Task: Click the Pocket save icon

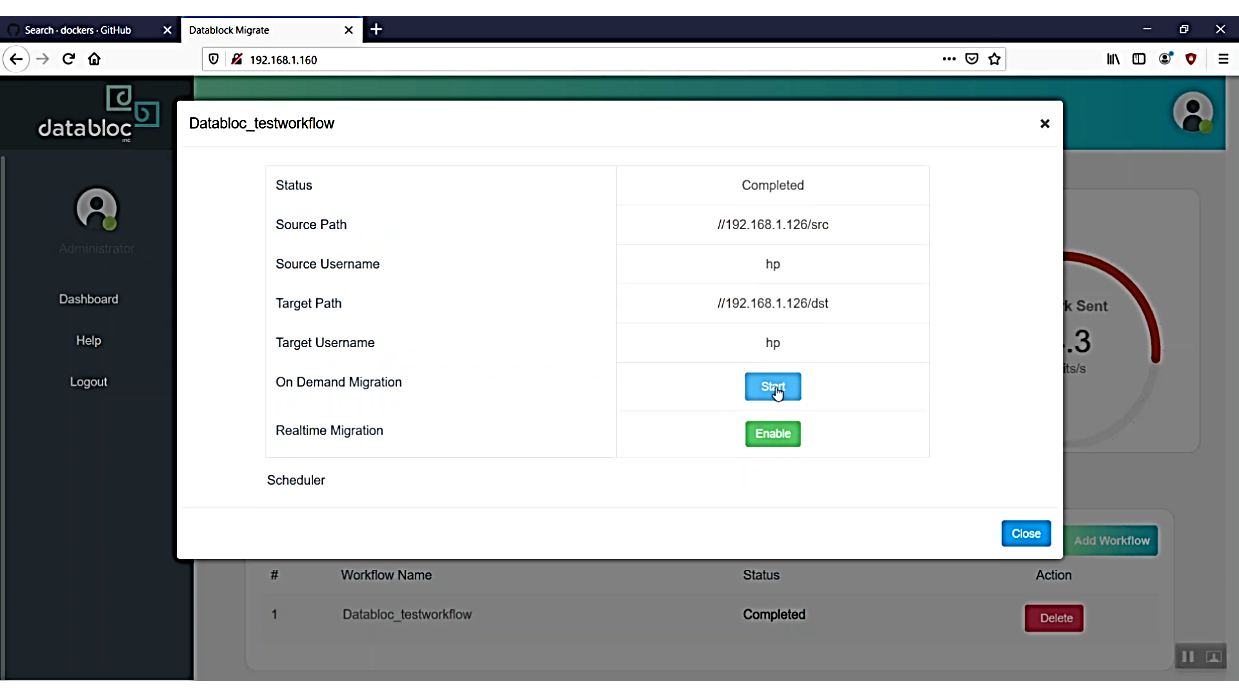Action: pos(972,59)
